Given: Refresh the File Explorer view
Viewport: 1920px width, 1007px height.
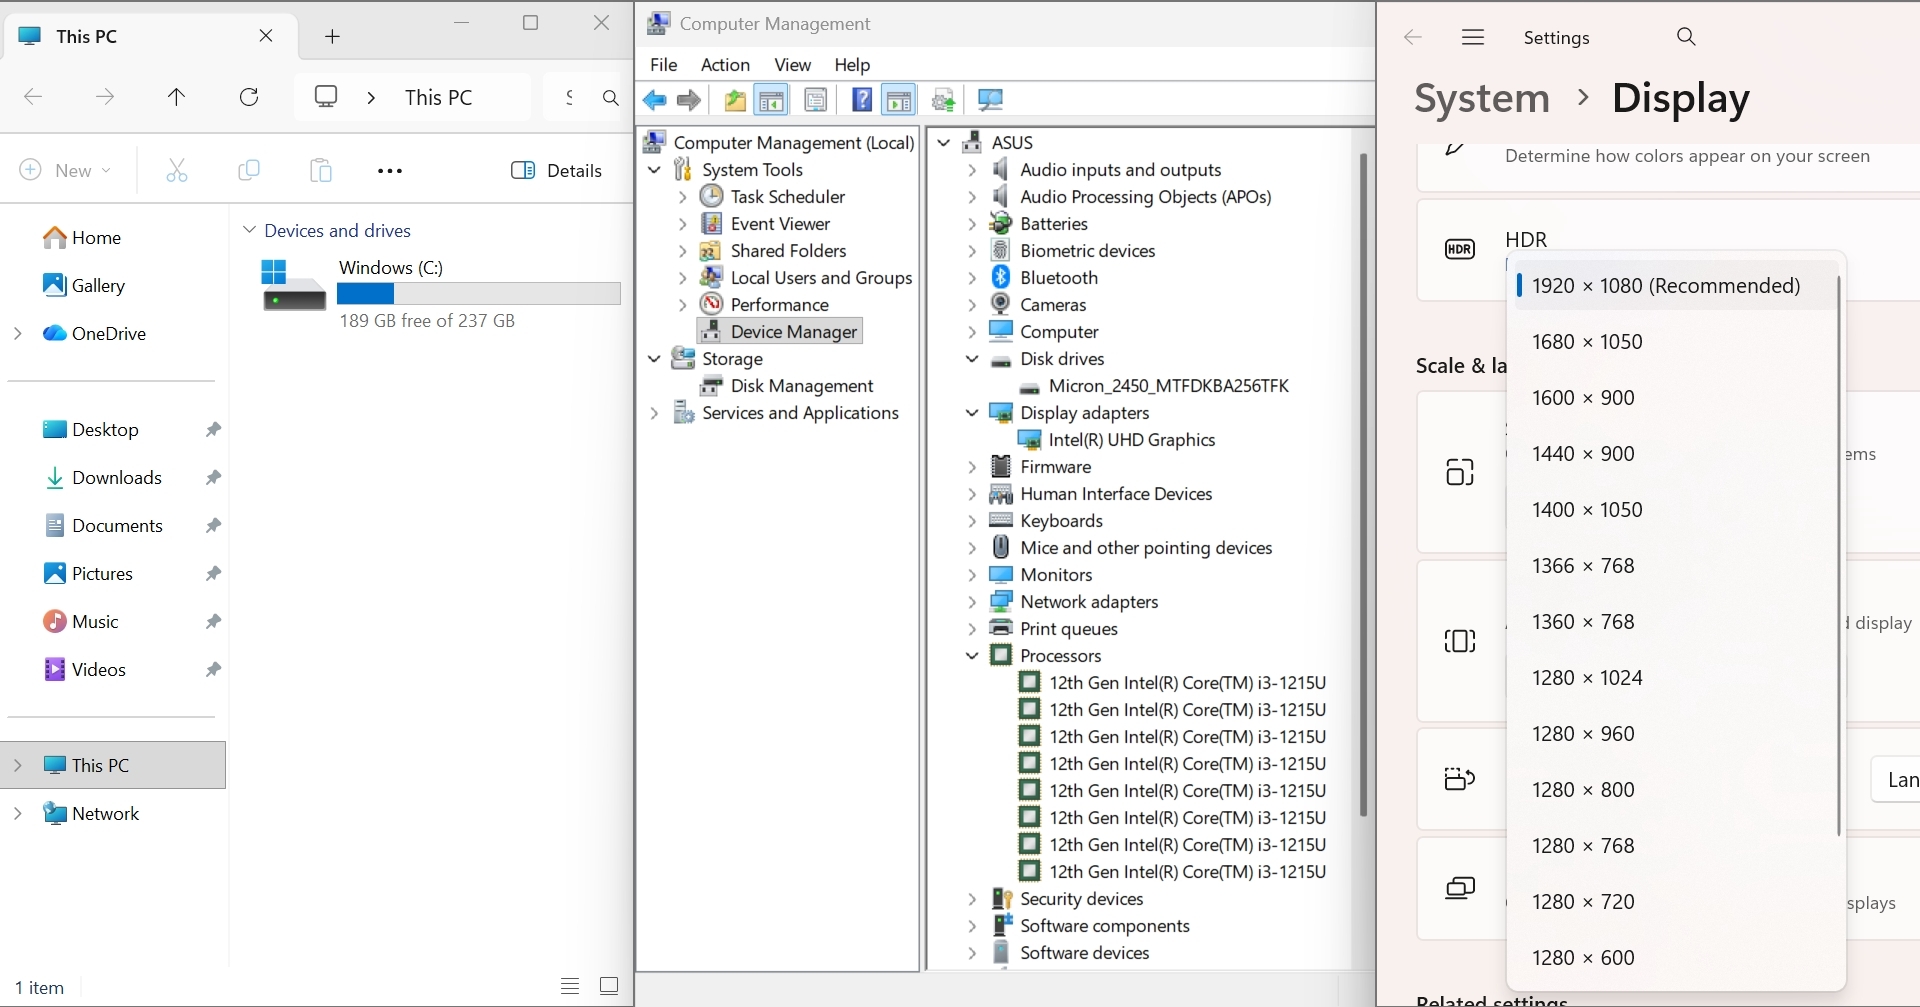Looking at the screenshot, I should [x=249, y=97].
